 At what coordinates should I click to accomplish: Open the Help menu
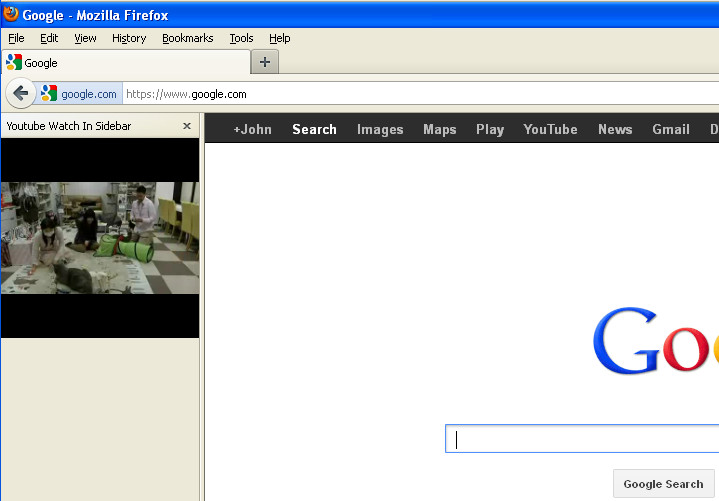coord(280,39)
